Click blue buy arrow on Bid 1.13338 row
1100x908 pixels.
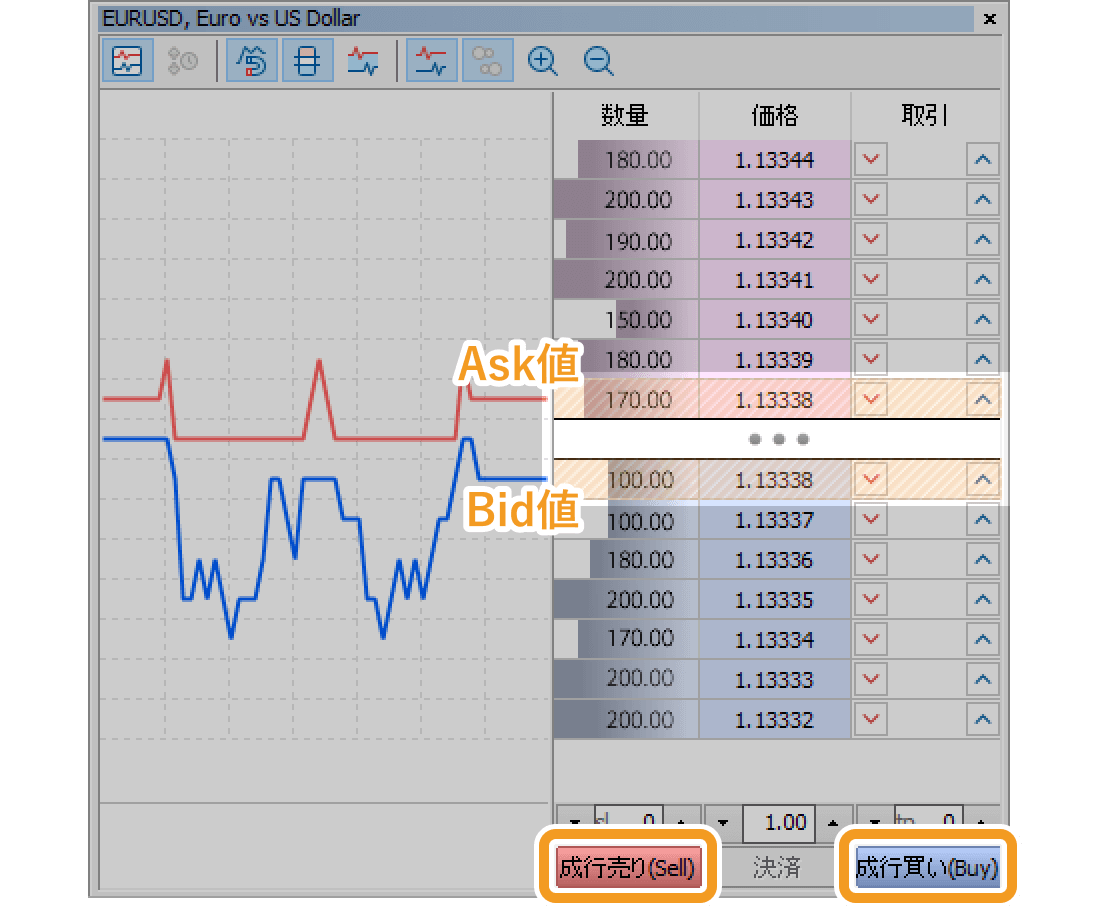(983, 480)
